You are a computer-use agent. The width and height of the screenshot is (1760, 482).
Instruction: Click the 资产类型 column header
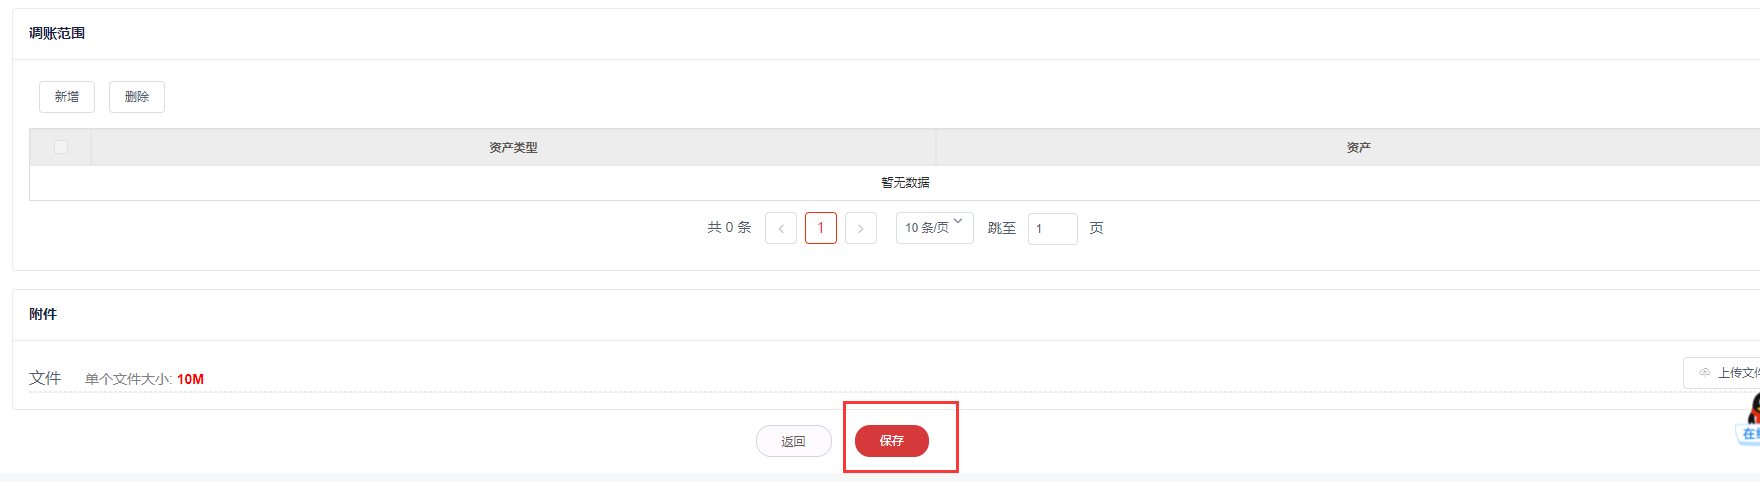tap(513, 147)
